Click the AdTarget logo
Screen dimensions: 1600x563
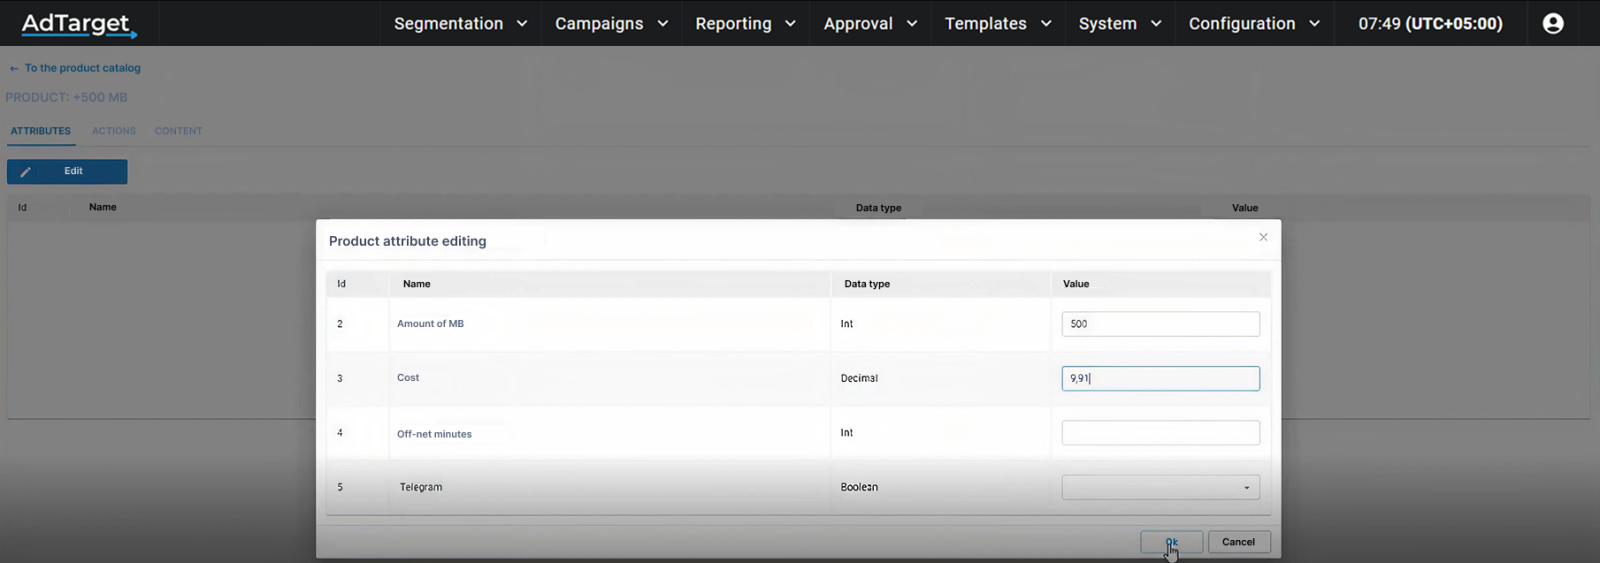(78, 24)
